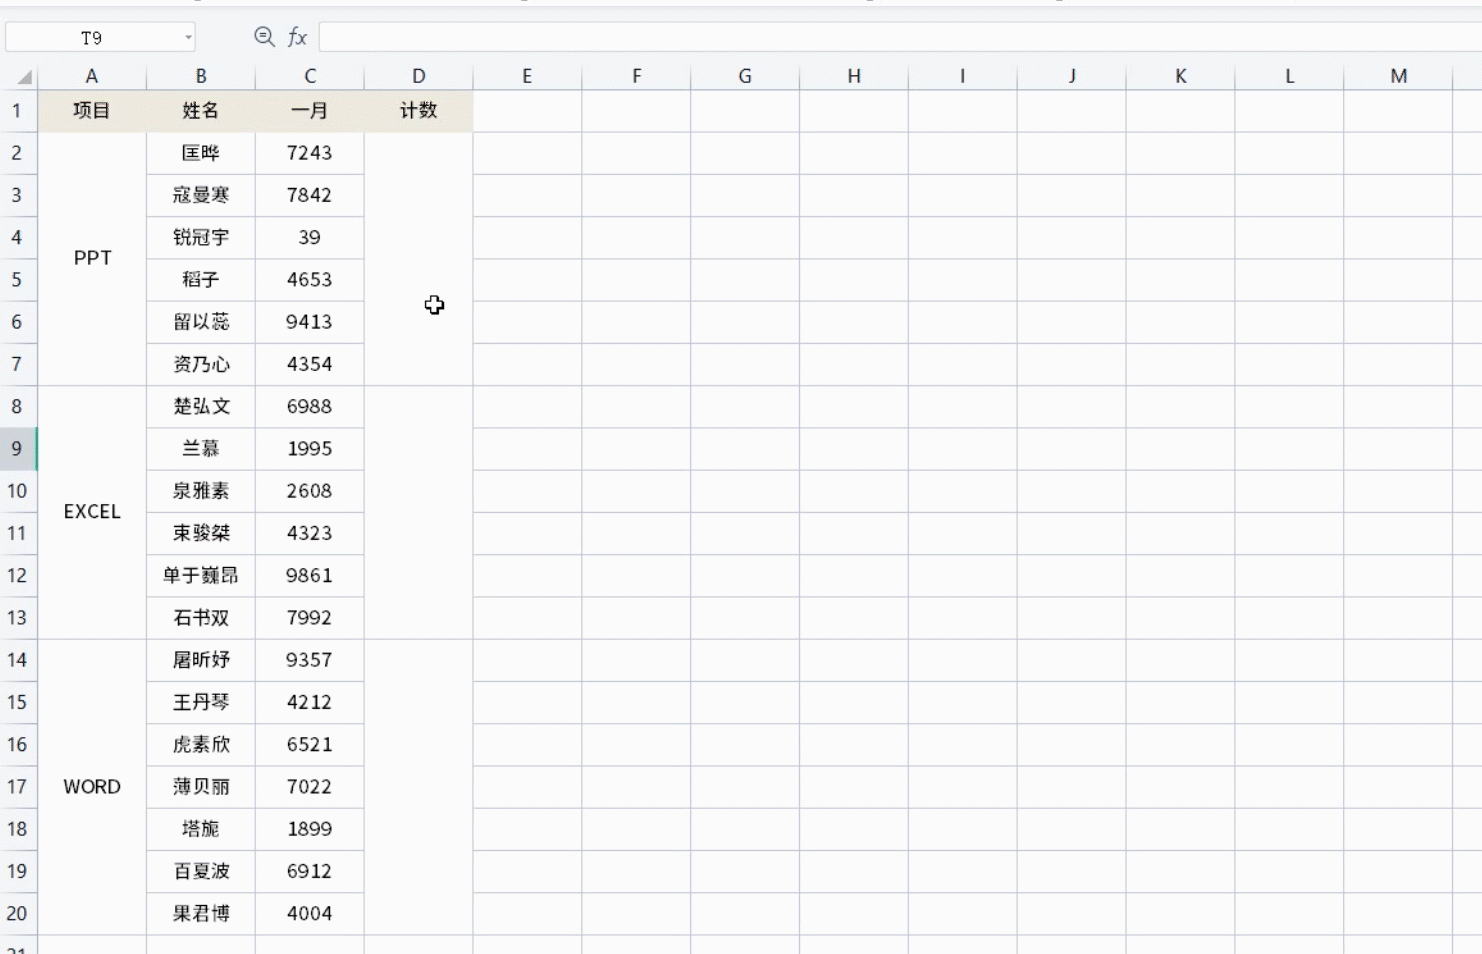Click the name cell 王丹琴

[x=201, y=702]
